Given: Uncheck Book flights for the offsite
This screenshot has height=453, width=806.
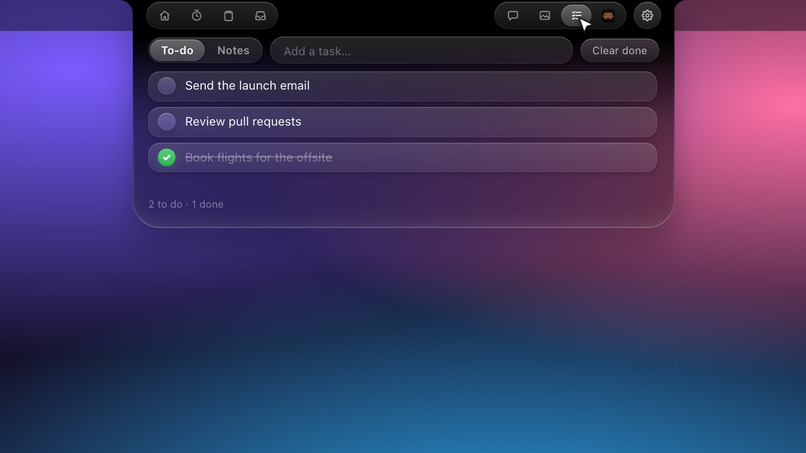Looking at the screenshot, I should coord(167,157).
